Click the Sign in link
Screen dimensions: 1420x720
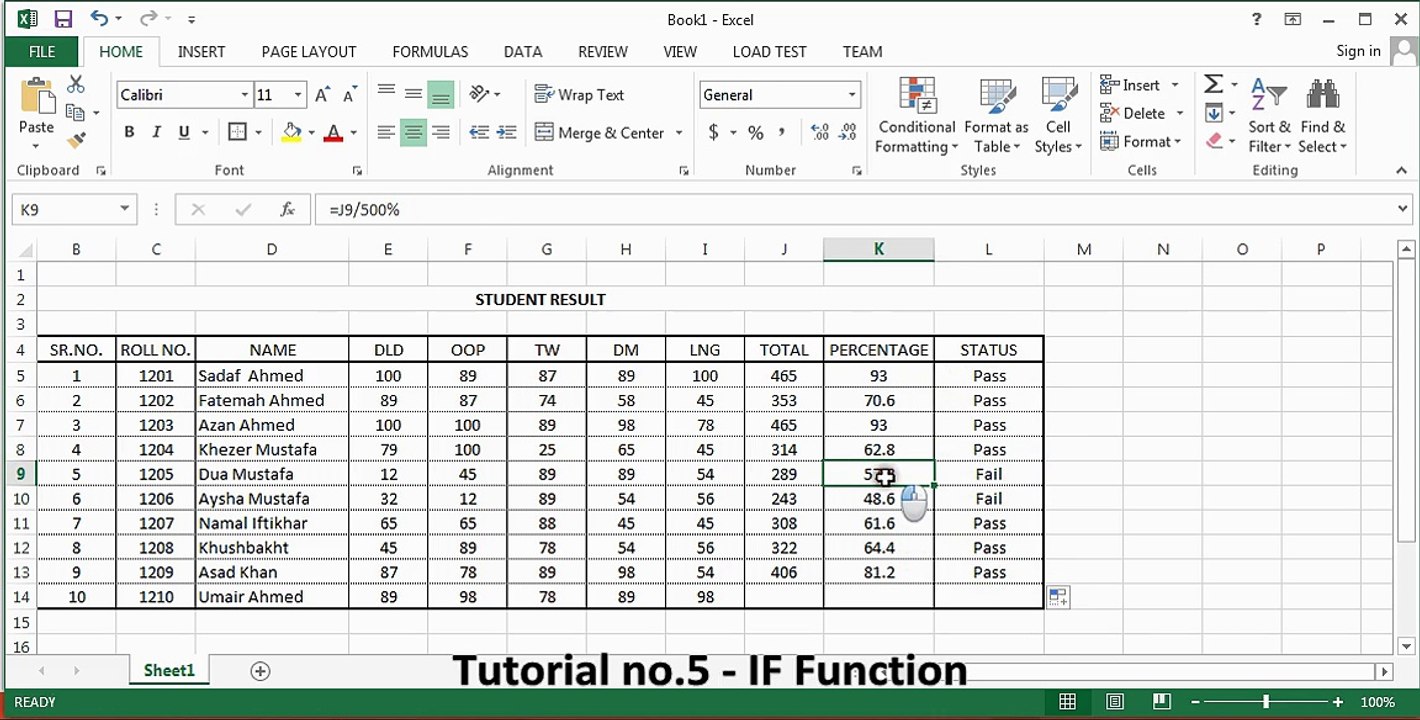[1358, 51]
